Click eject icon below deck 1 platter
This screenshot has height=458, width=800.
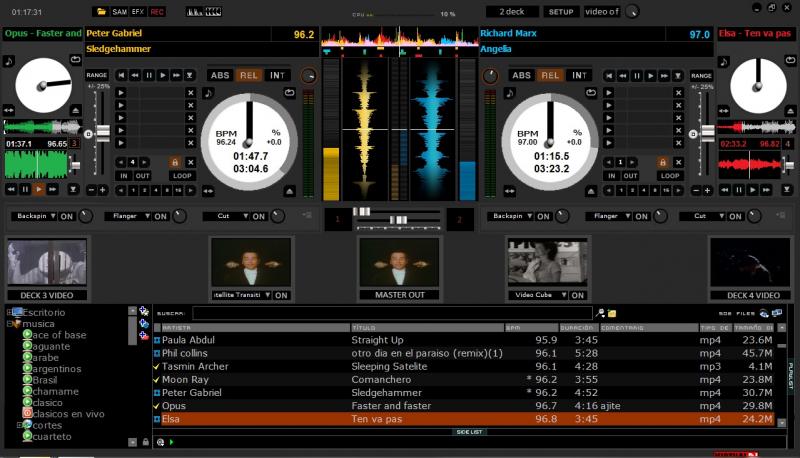click(x=289, y=191)
